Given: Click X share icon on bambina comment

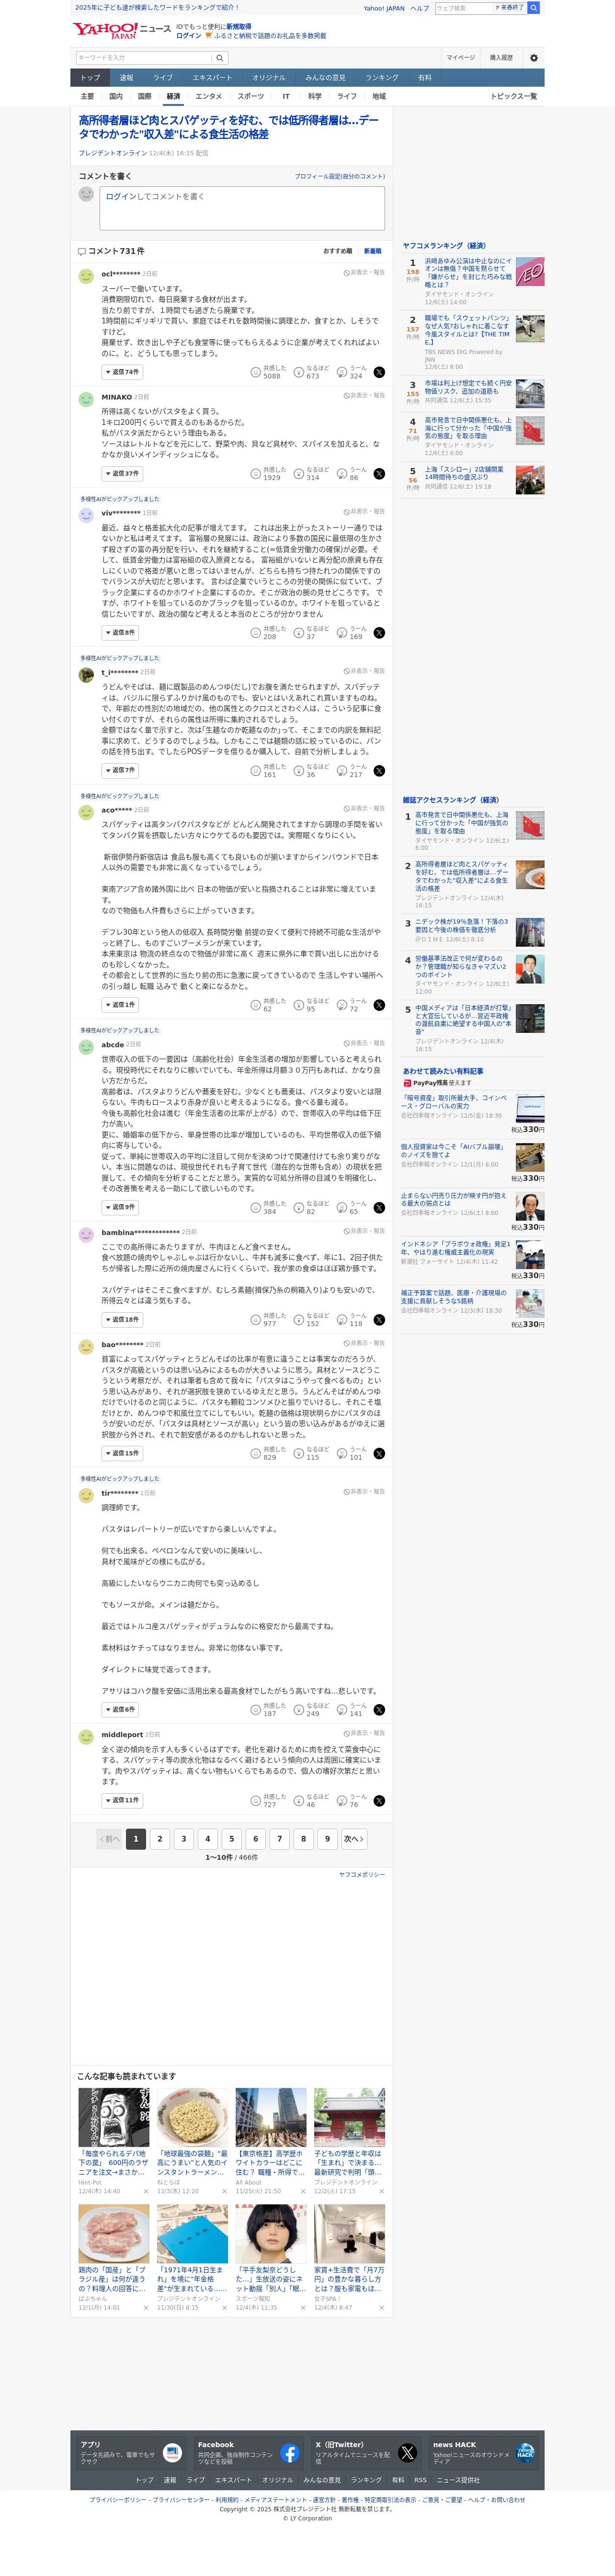Looking at the screenshot, I should click(379, 1320).
